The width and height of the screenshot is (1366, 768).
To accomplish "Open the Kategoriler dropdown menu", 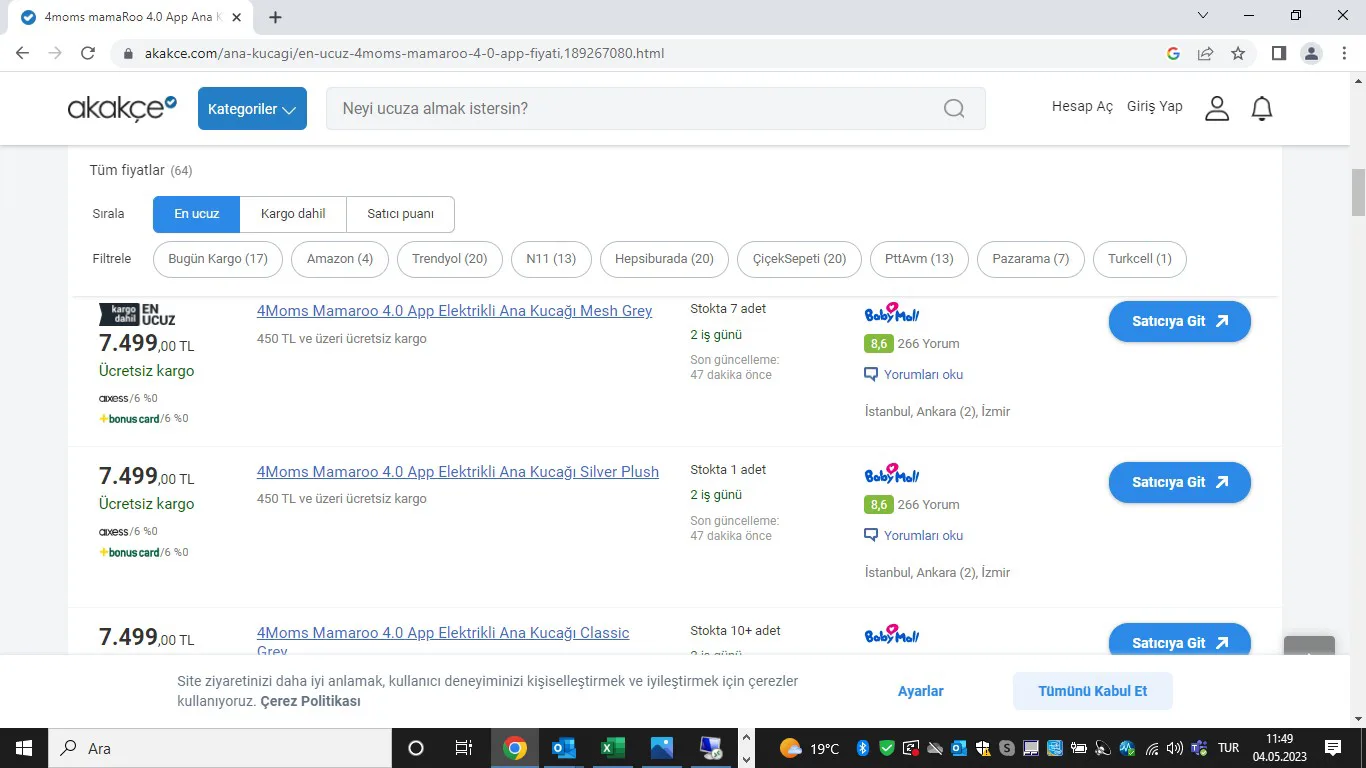I will click(x=252, y=109).
